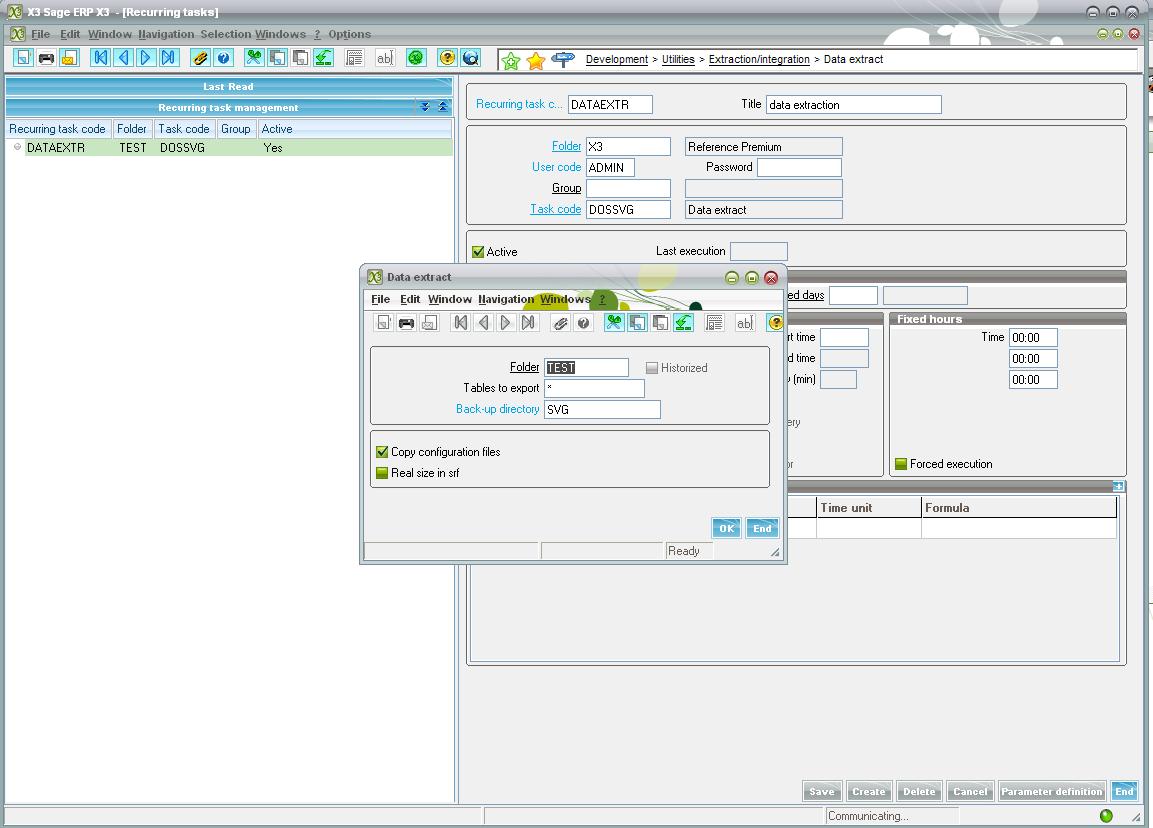Image resolution: width=1153 pixels, height=828 pixels.
Task: Toggle the Historized checkbox
Action: [652, 368]
